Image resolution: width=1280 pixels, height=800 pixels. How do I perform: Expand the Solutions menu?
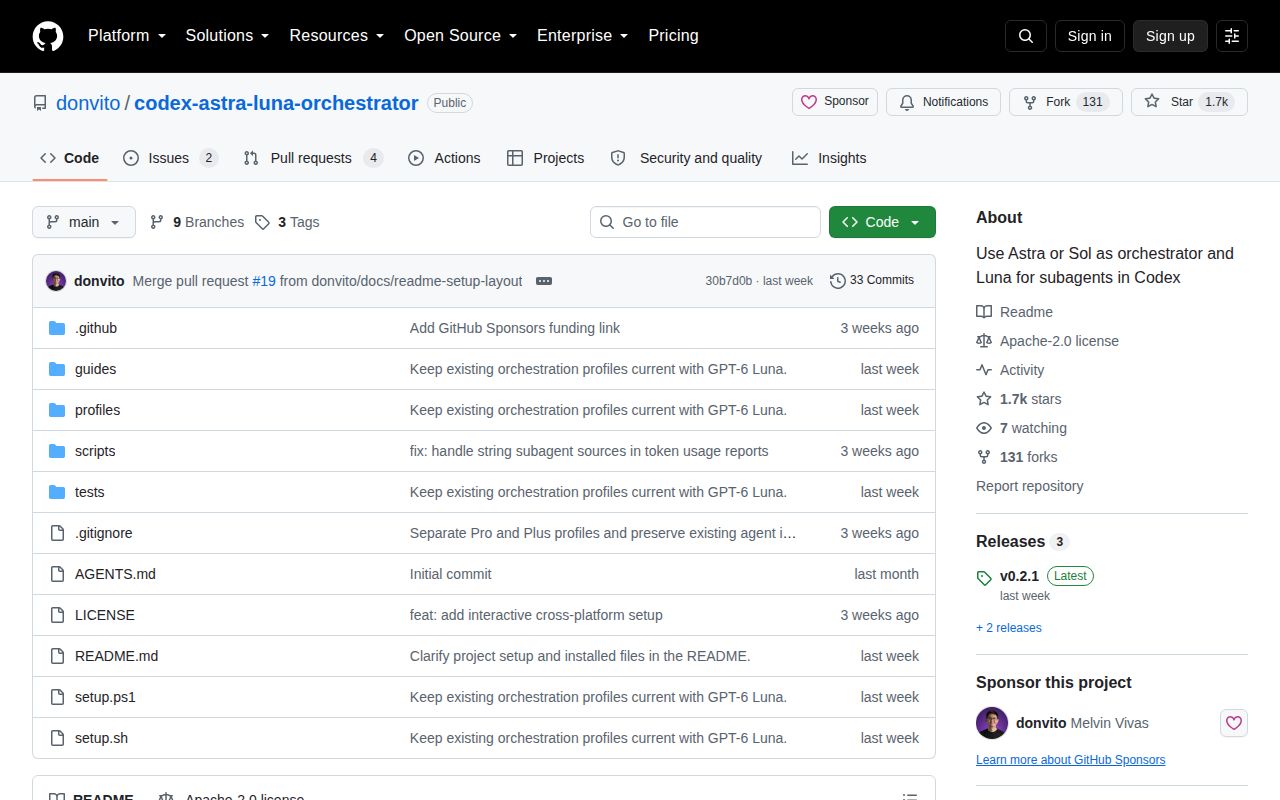click(x=227, y=35)
